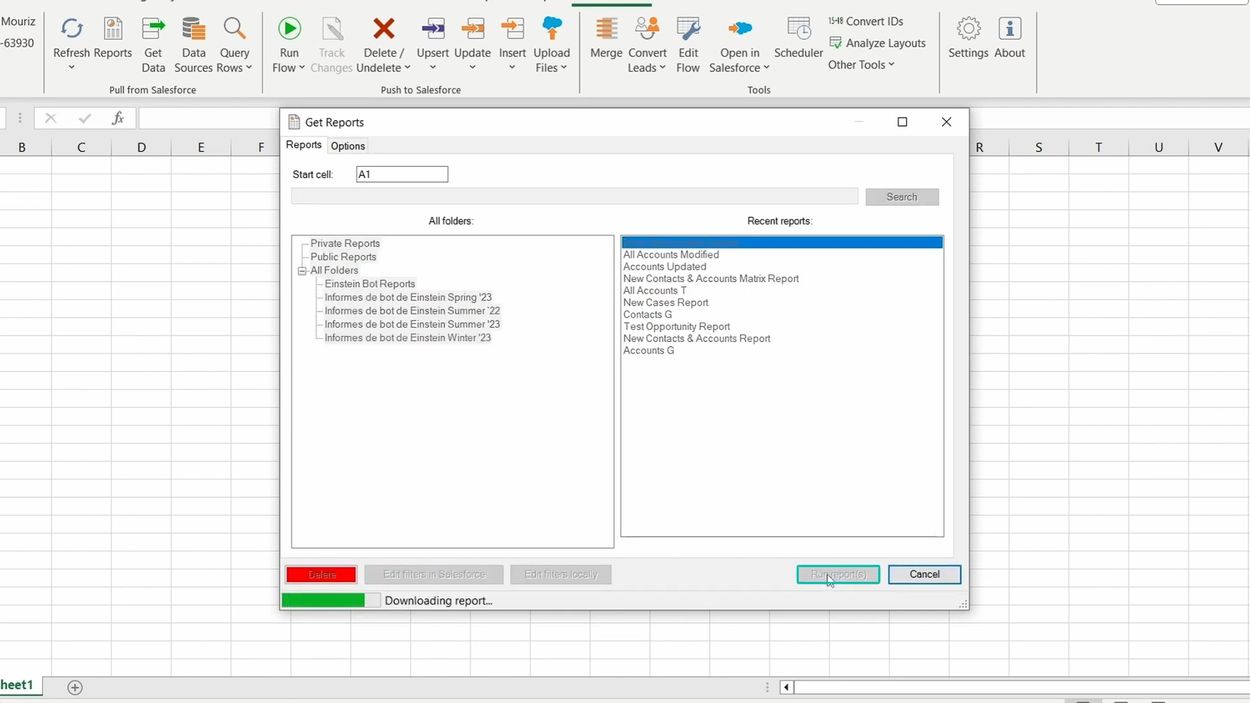Click the report search text field
The image size is (1250, 703).
click(575, 197)
